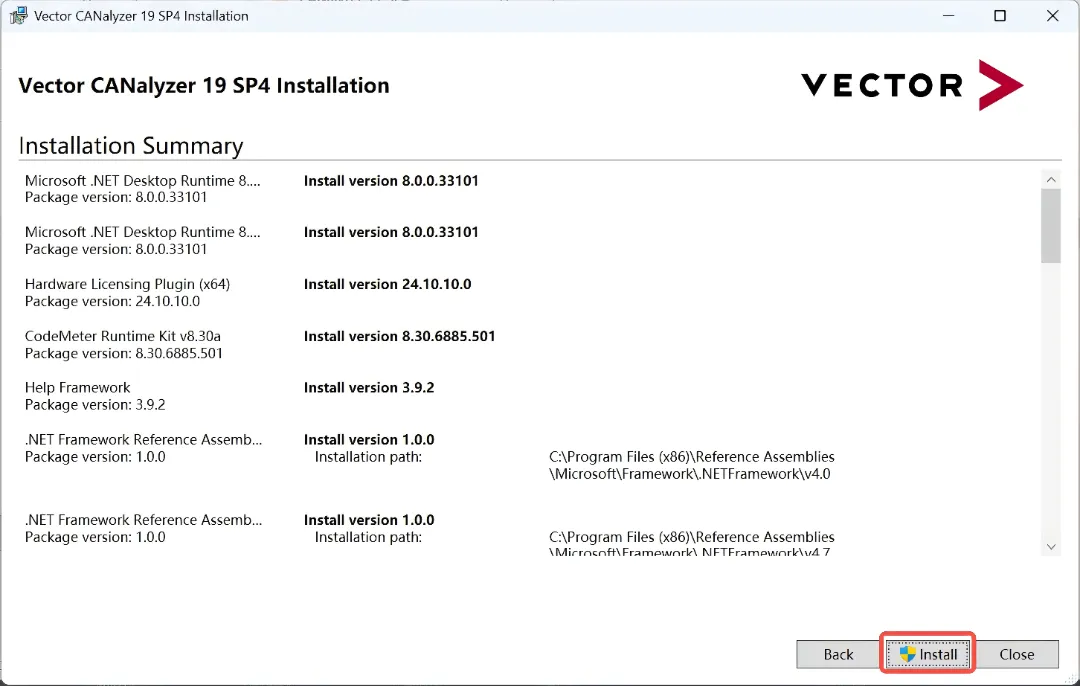Click 'Package version: 3.9.2' text
The height and width of the screenshot is (686, 1080).
(95, 404)
